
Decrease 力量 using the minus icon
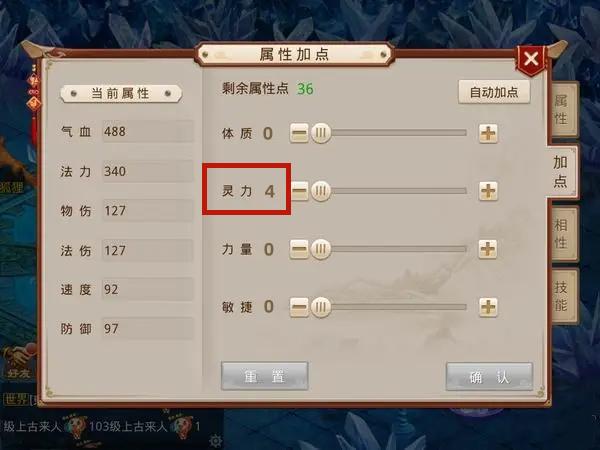click(x=299, y=249)
